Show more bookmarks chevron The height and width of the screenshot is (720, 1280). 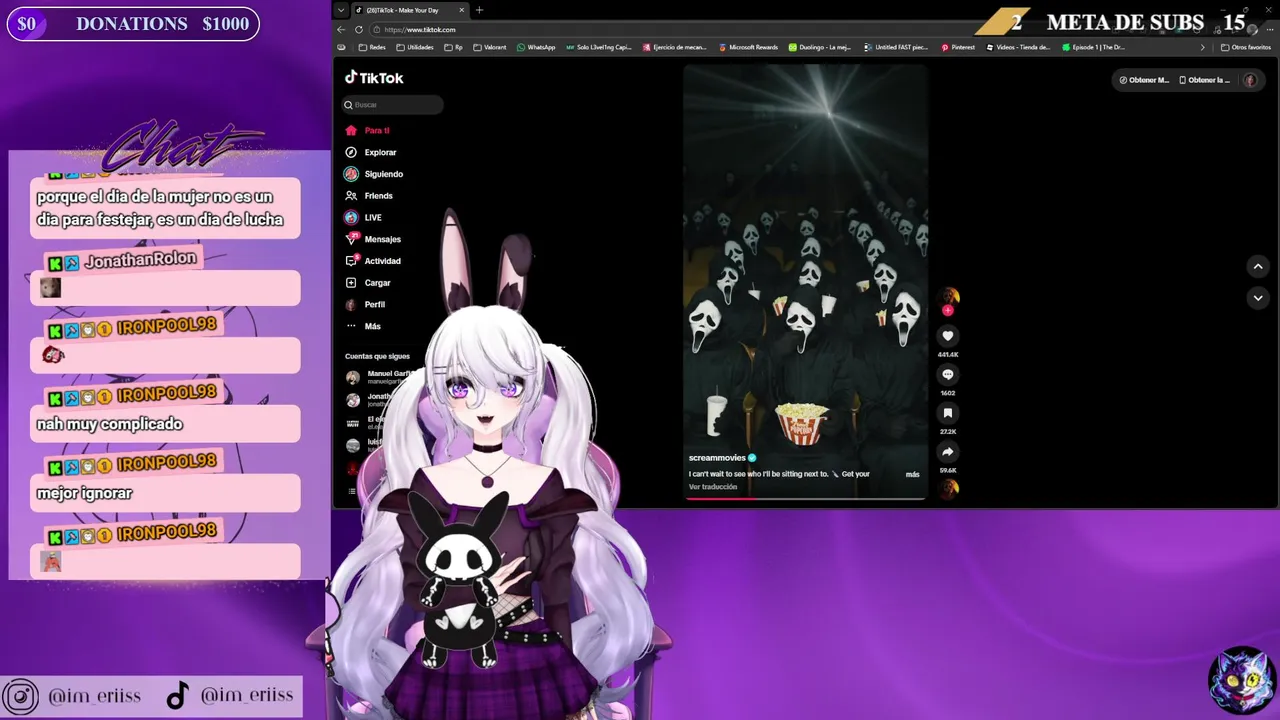(1203, 47)
